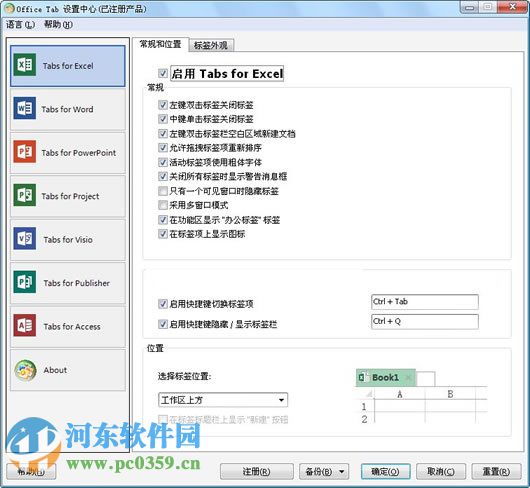530x488 pixels.
Task: Enable 只有一个可见窗口时隐藏标签 checkbox
Action: coord(163,191)
